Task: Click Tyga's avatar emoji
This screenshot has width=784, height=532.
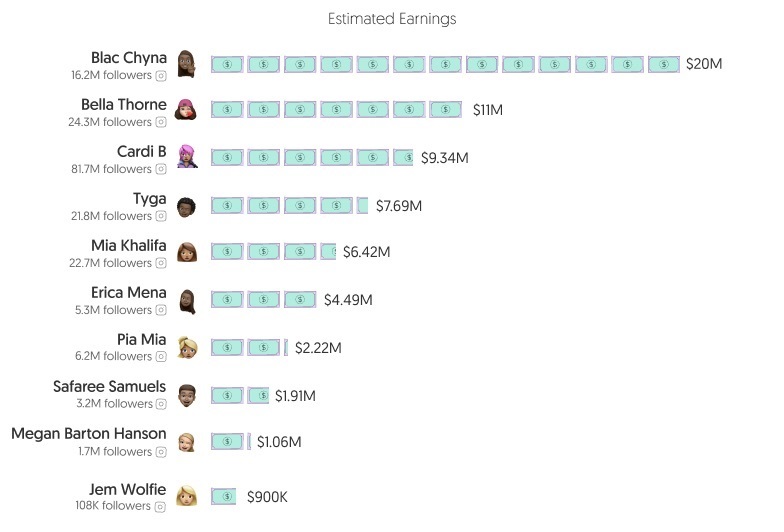Action: [x=186, y=207]
